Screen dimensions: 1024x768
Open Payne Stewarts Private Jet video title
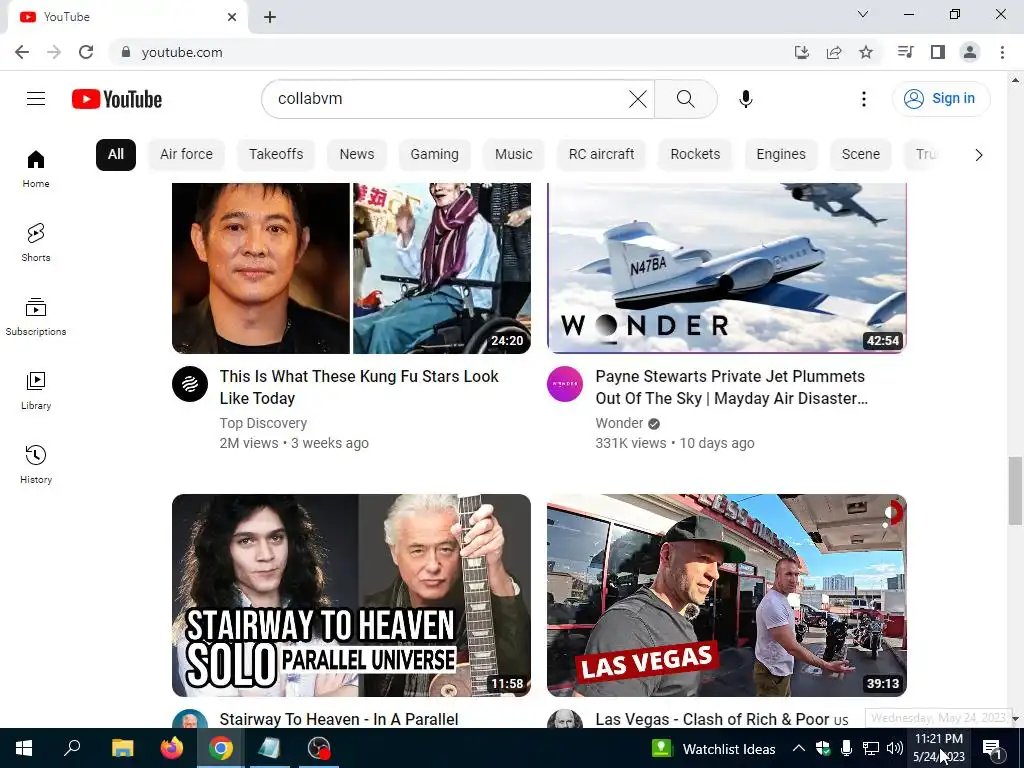coord(731,387)
